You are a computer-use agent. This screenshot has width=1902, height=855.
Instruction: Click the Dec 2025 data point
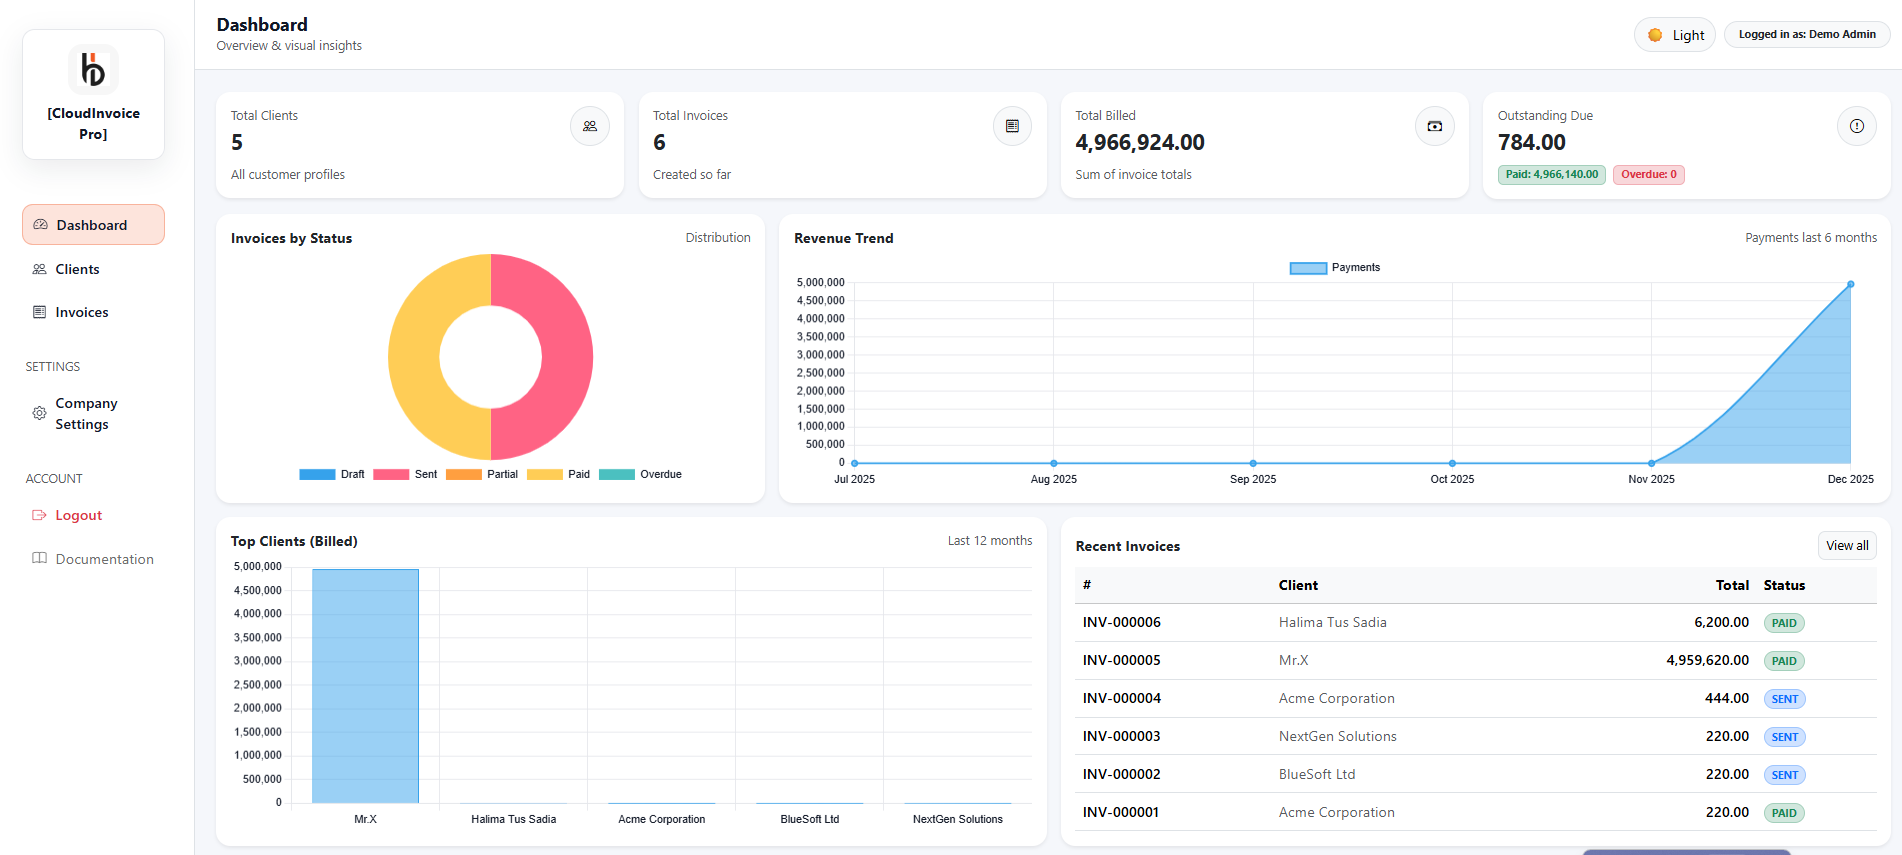tap(1850, 284)
